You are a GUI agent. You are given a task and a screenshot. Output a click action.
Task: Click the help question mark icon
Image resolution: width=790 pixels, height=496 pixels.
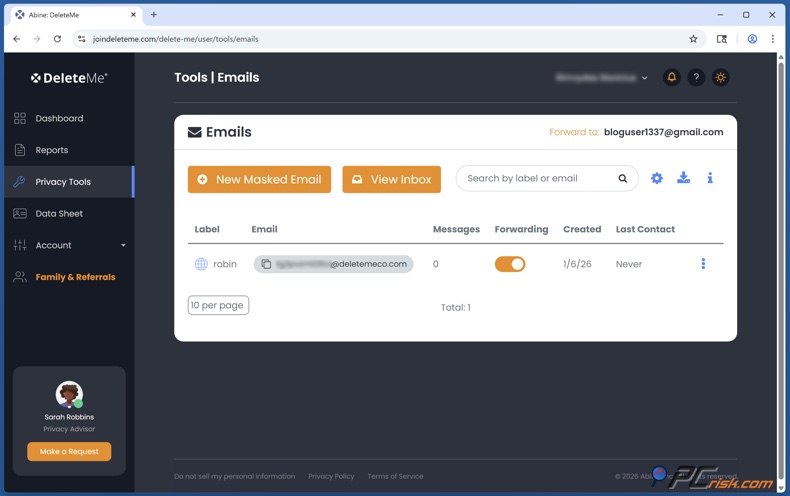(x=696, y=77)
